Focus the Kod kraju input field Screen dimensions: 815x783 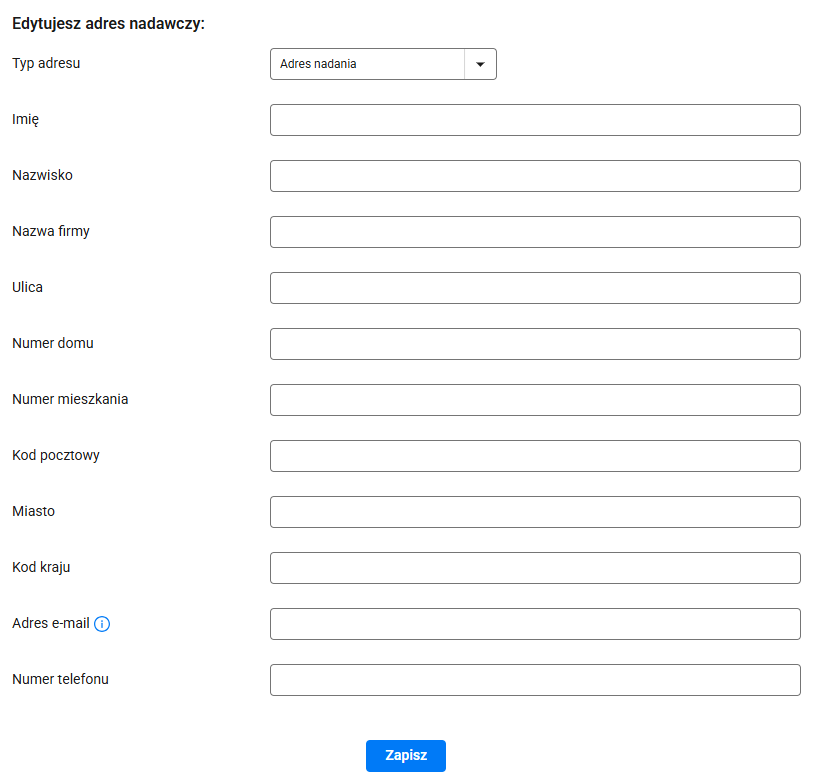[x=535, y=568]
